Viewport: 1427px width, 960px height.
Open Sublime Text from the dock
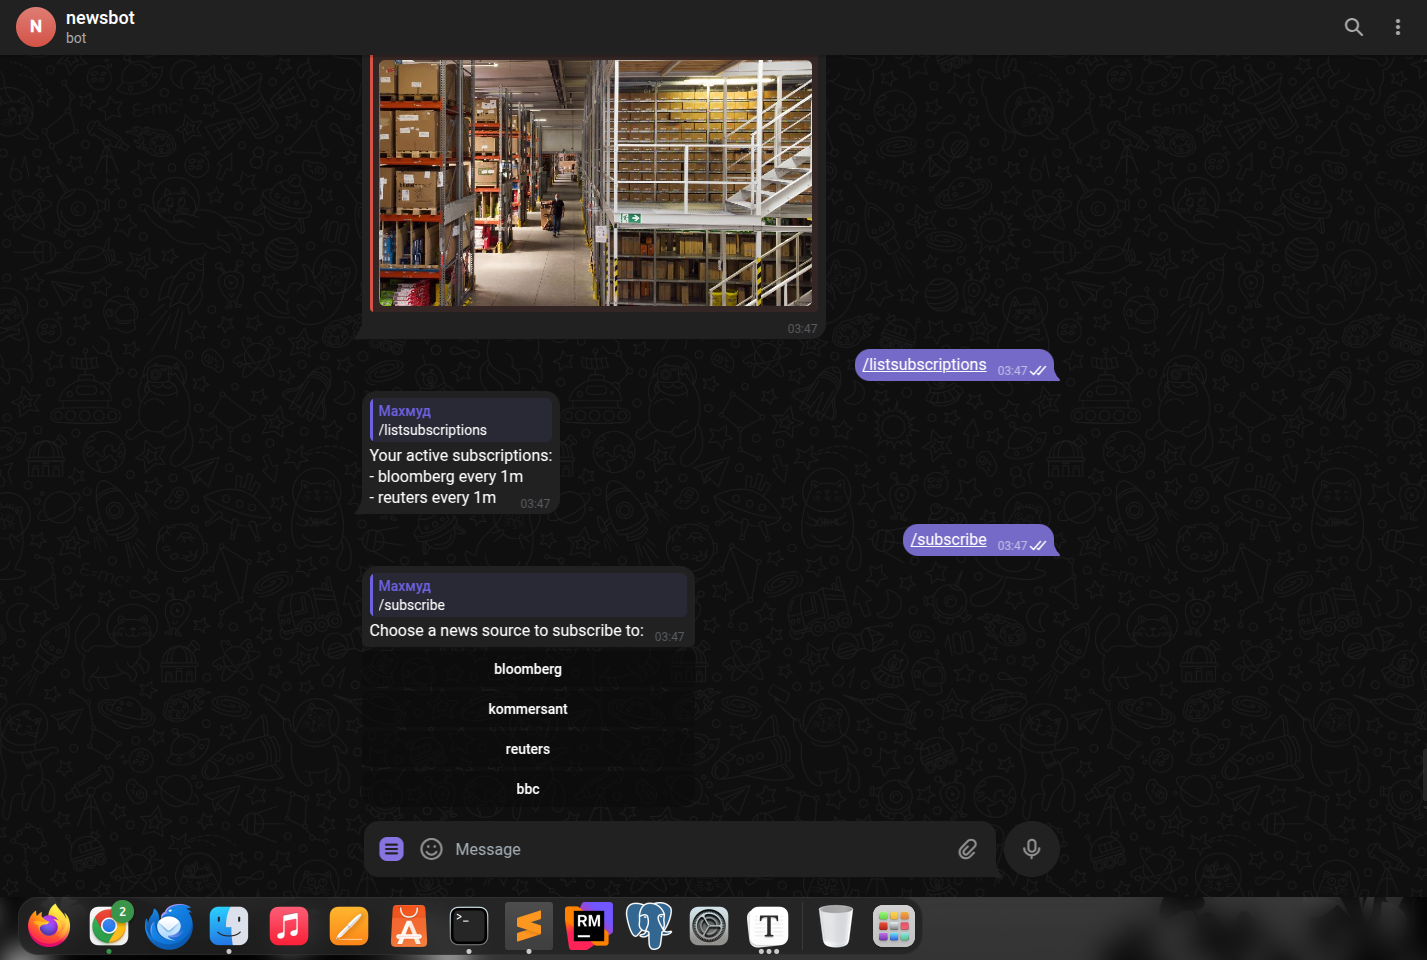528,926
